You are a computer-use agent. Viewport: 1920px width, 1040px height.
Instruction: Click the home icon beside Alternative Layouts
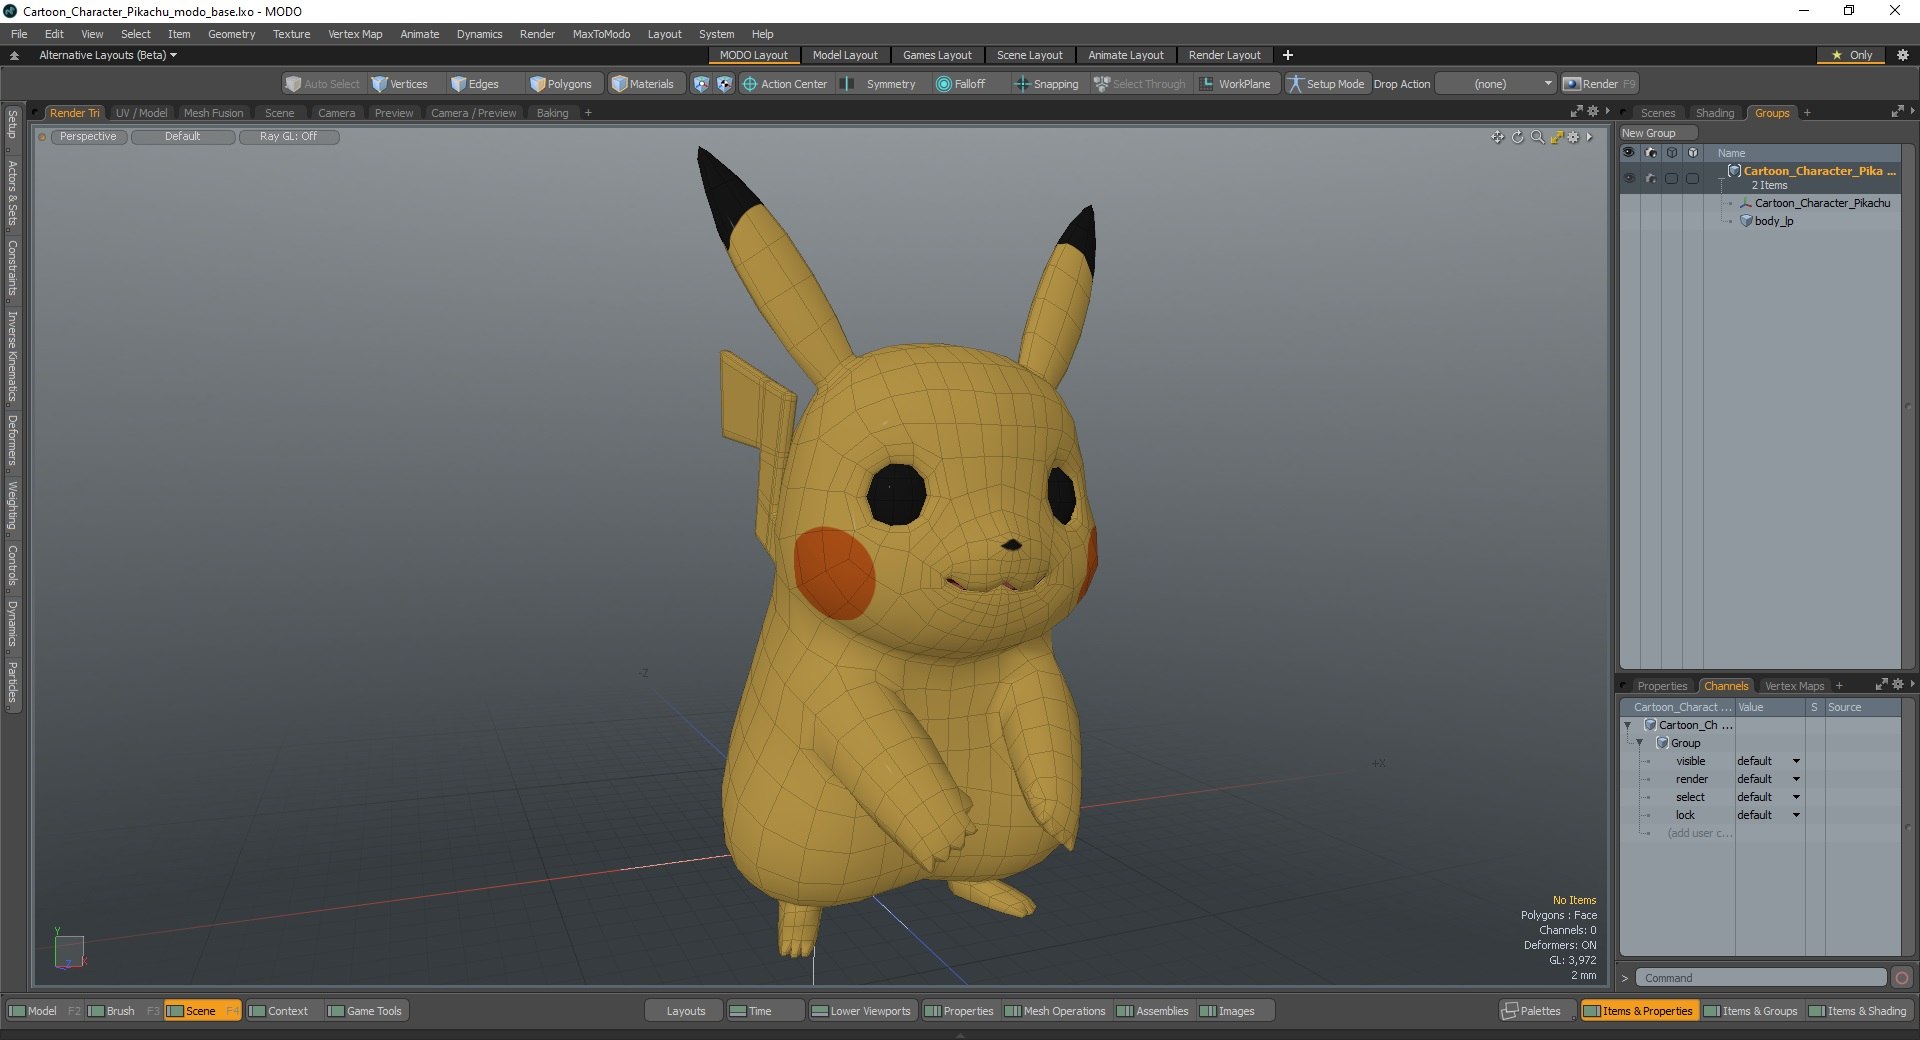pos(14,55)
